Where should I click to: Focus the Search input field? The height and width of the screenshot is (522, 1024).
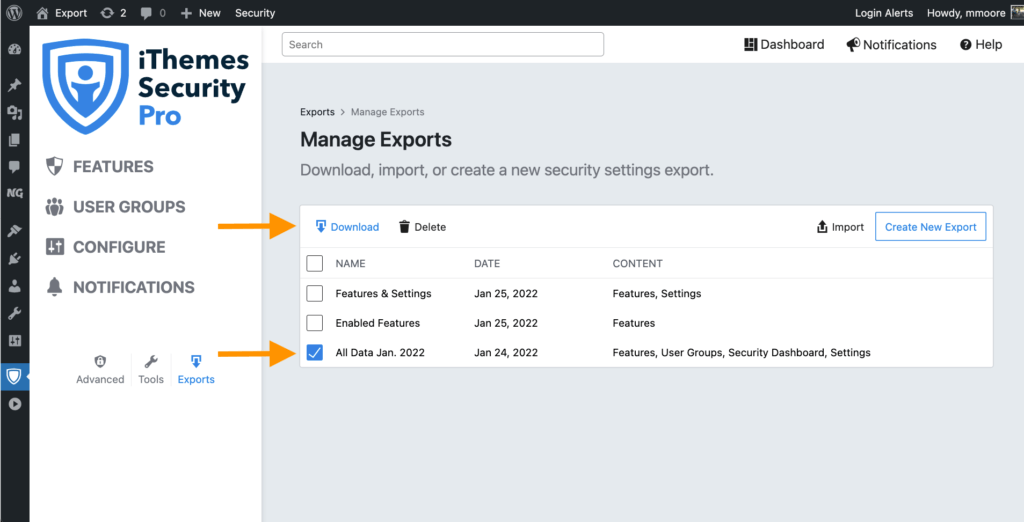point(443,44)
